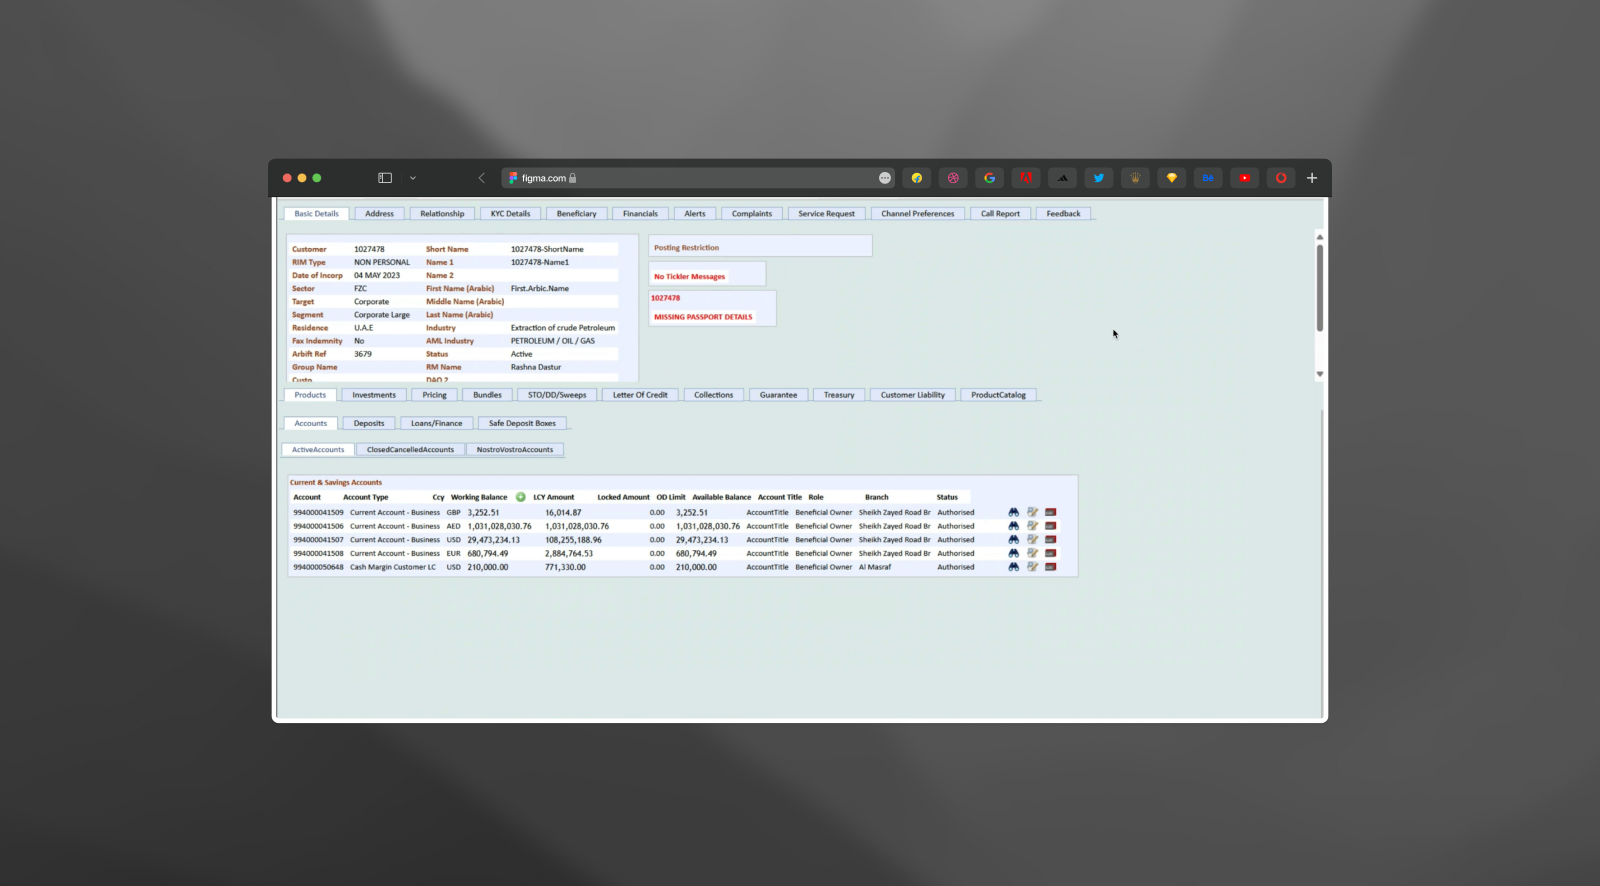1600x886 pixels.
Task: Click the MISSING PASSPORT DETAILS alert
Action: pos(703,317)
